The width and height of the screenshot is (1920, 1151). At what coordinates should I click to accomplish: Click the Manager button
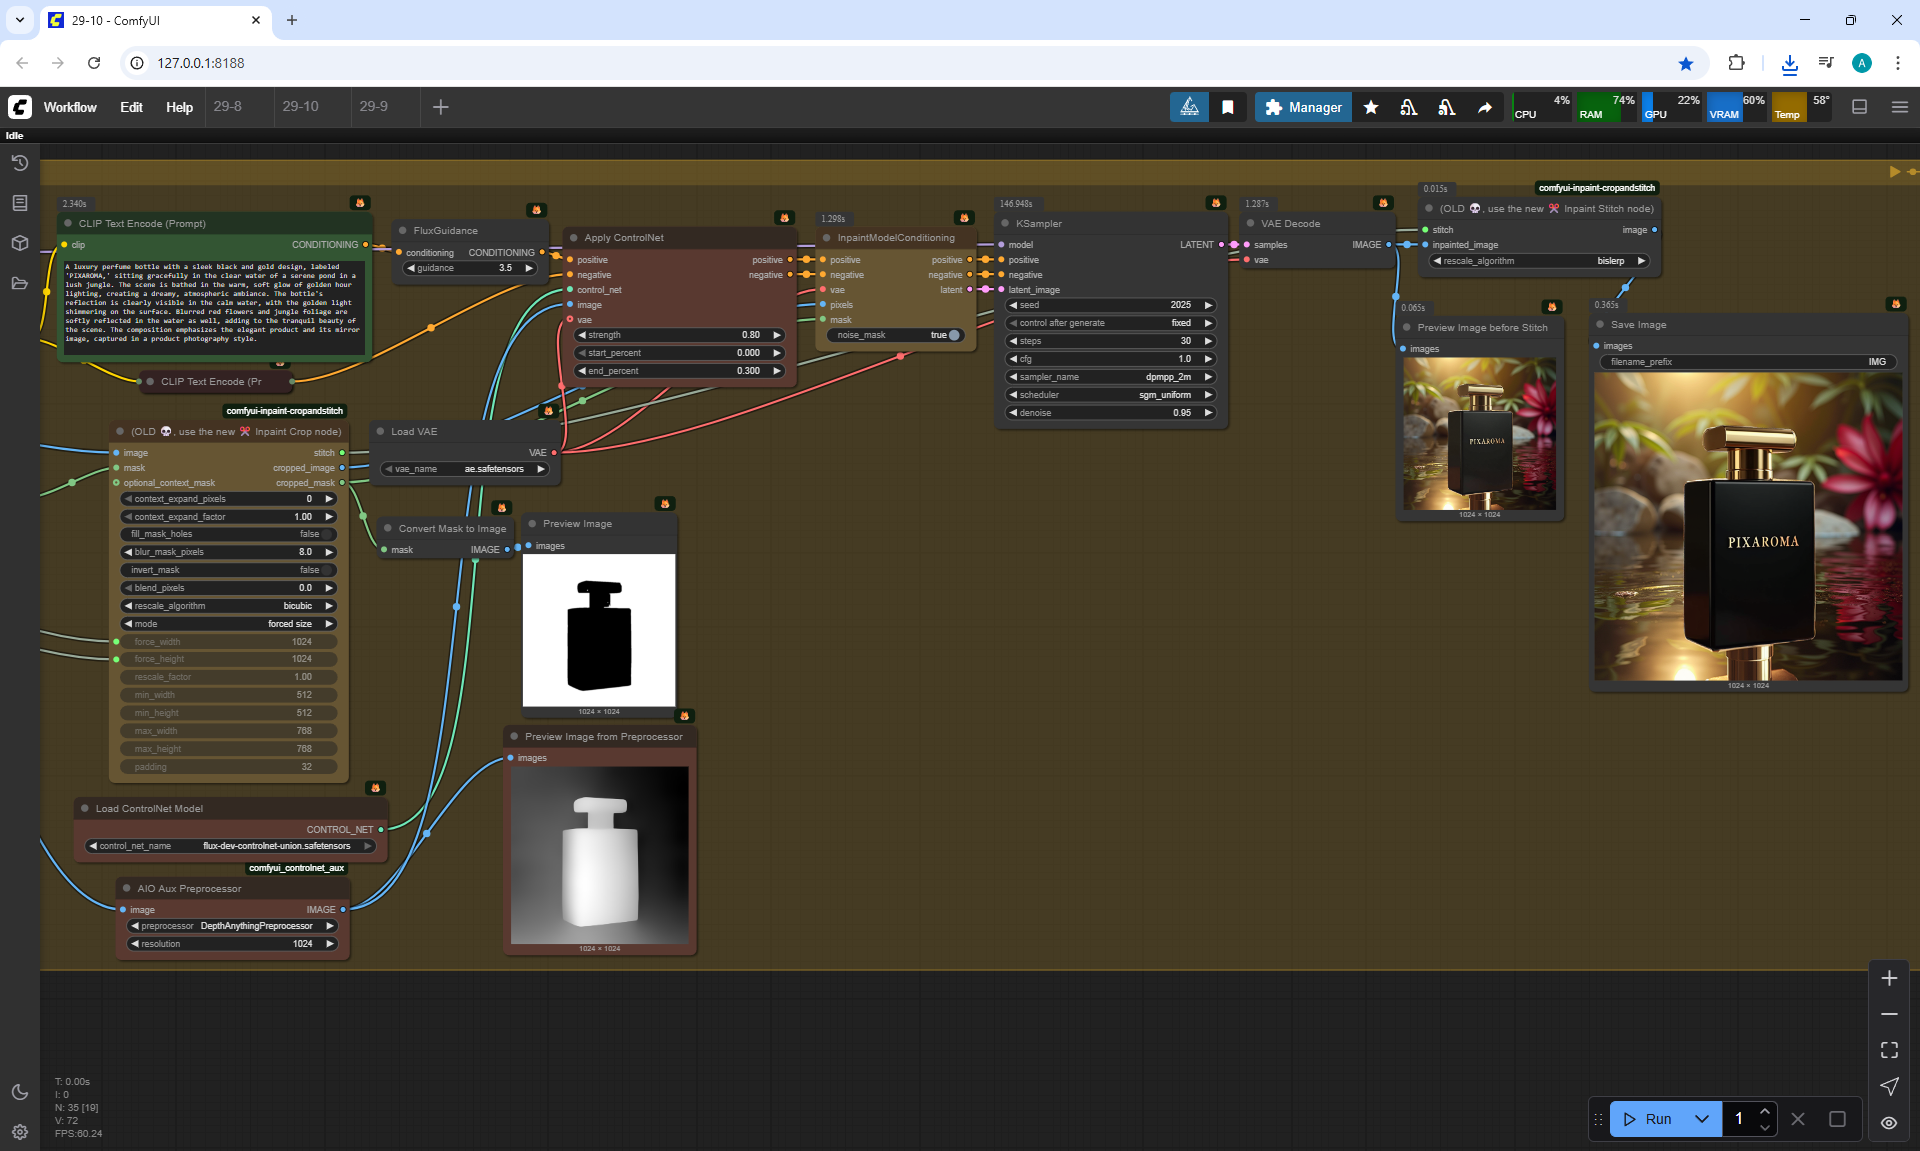[1303, 107]
